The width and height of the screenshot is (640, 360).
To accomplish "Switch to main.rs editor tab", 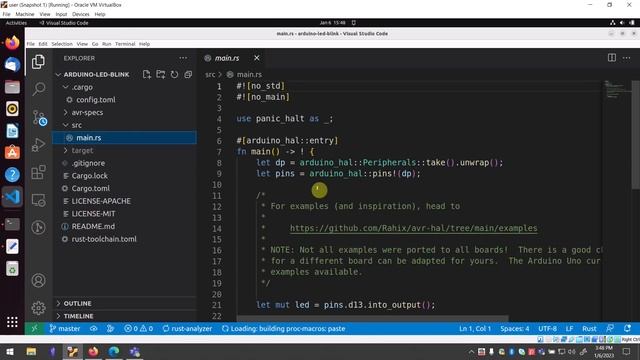I will click(227, 58).
